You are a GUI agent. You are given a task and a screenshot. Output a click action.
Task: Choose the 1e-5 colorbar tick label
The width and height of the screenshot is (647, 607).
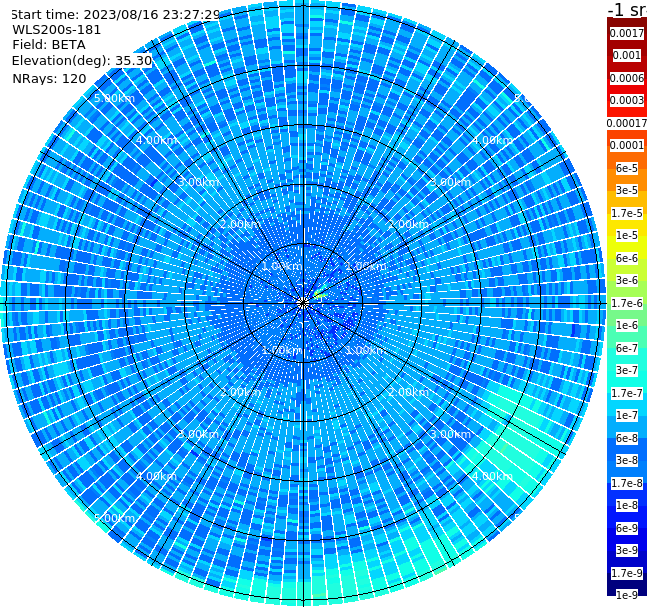(627, 235)
